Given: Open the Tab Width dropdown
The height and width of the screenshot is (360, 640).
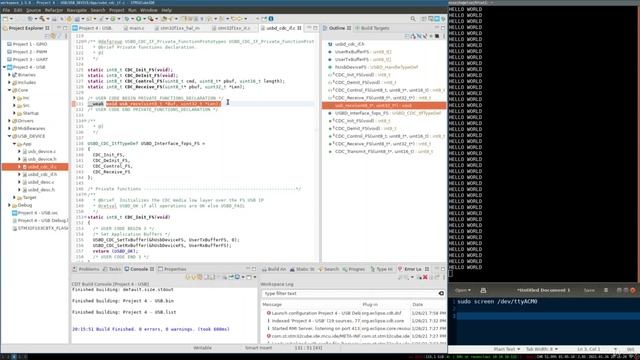Looking at the screenshot, I should (x=541, y=349).
